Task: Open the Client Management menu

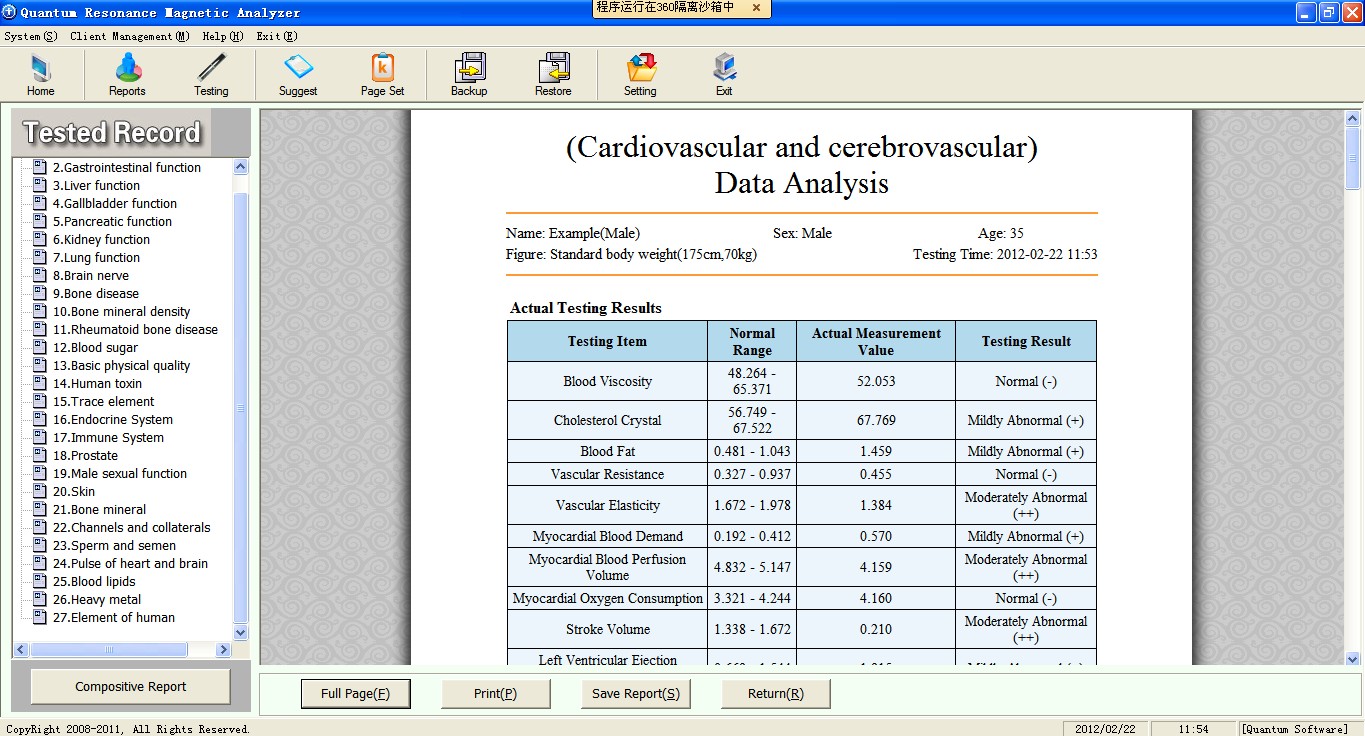Action: [129, 36]
